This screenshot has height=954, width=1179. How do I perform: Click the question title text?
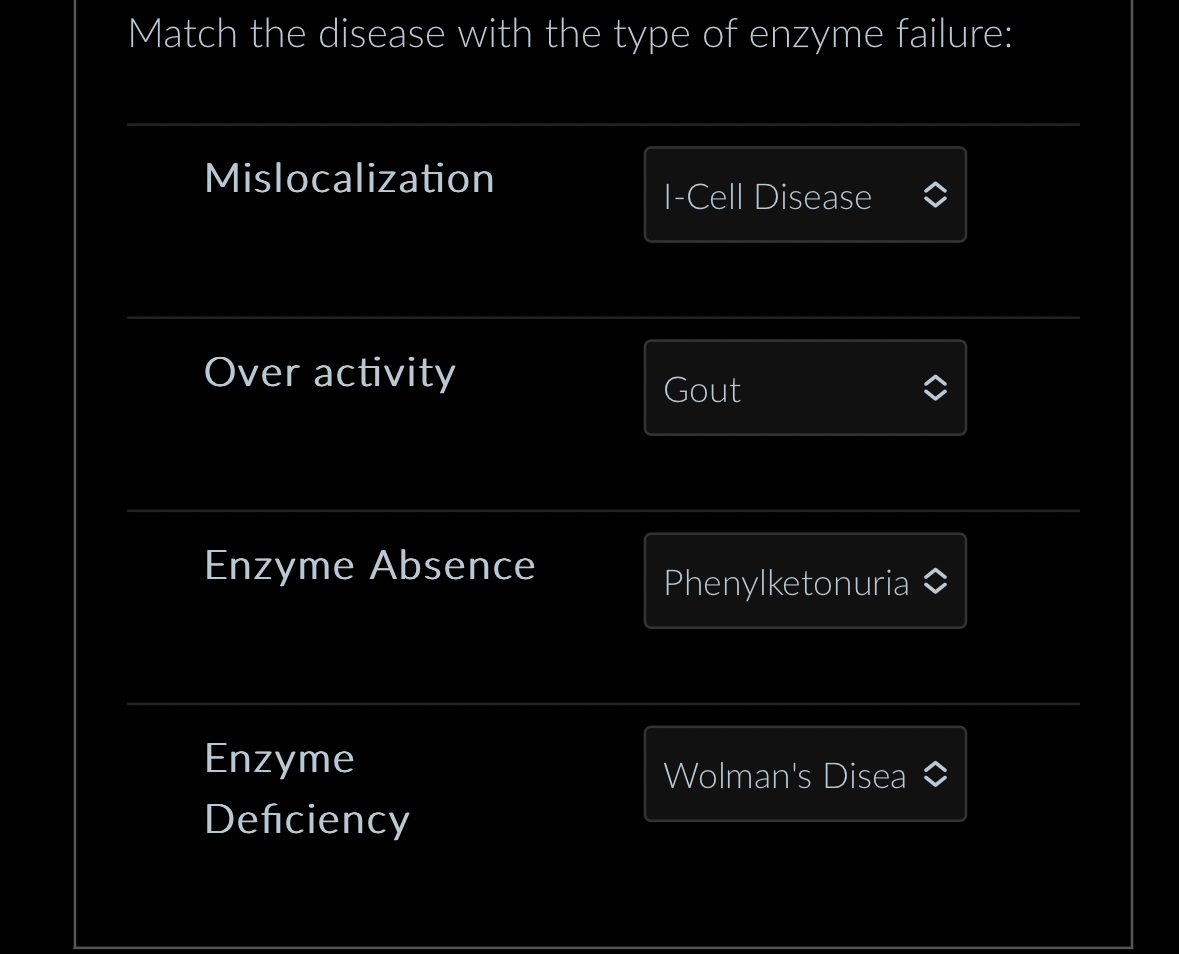tap(571, 32)
